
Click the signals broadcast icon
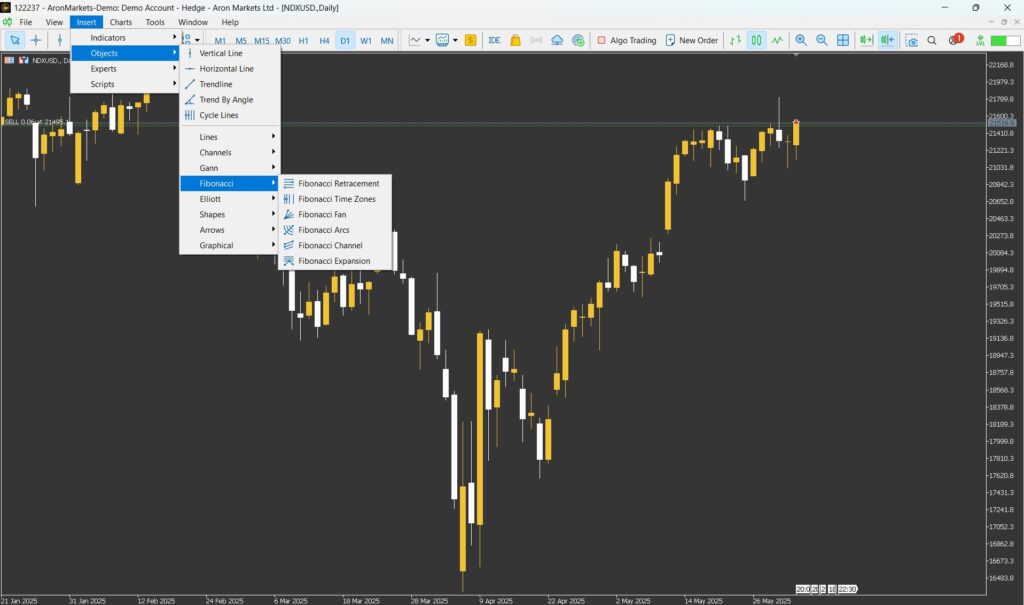pyautogui.click(x=536, y=40)
